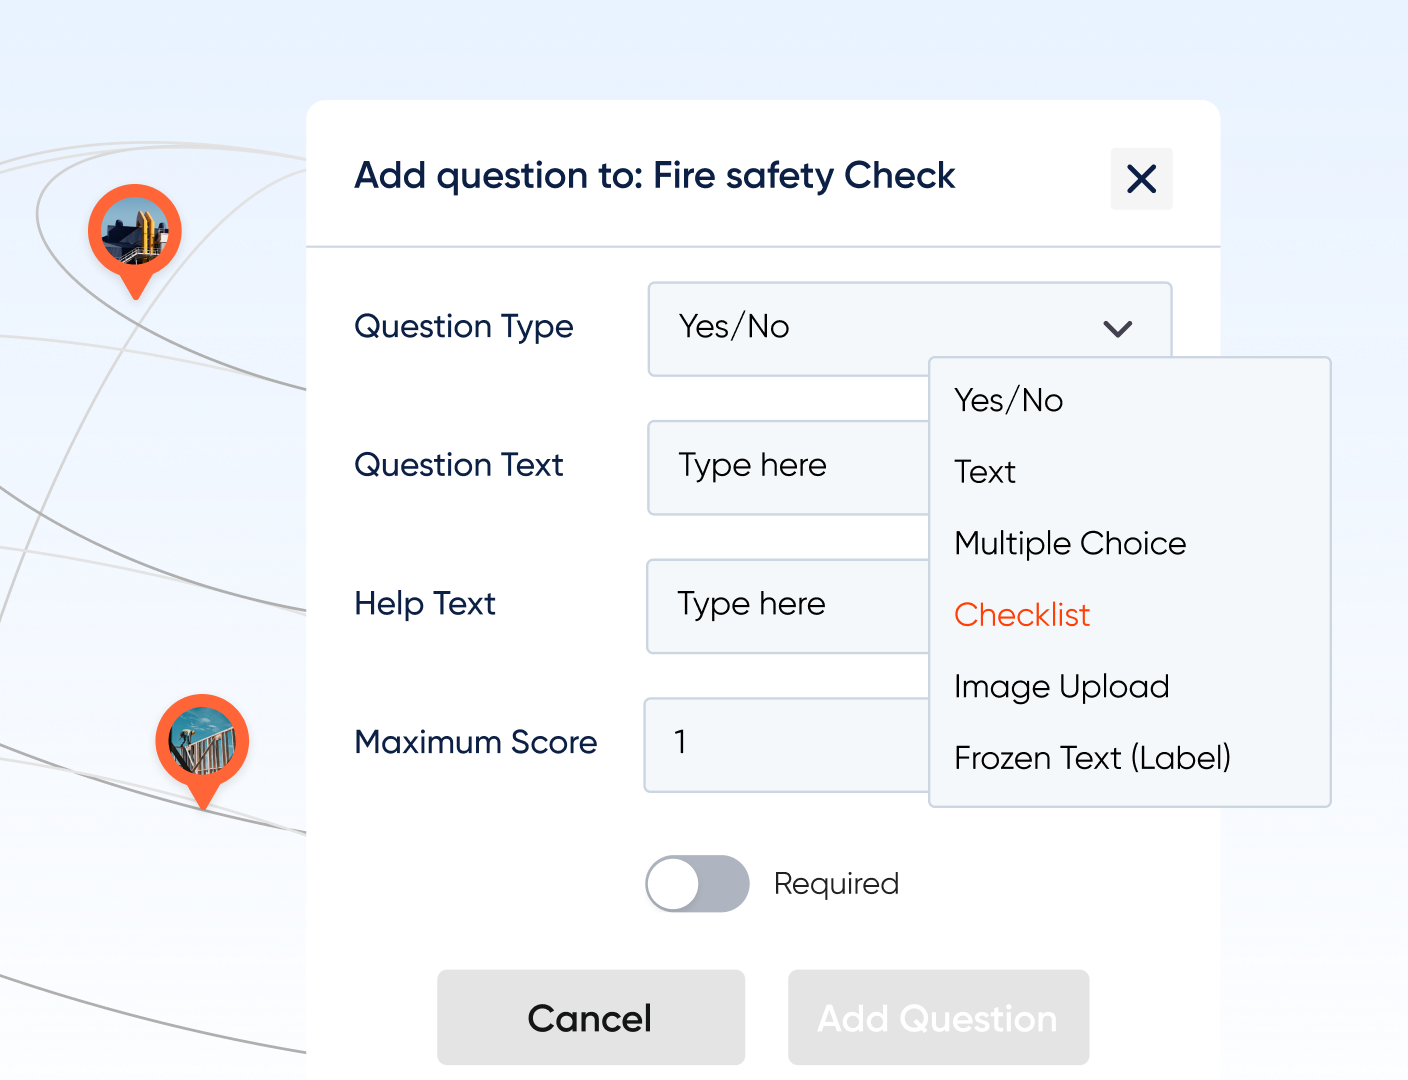Focus the Help Text input field
The height and width of the screenshot is (1080, 1408).
click(x=788, y=606)
